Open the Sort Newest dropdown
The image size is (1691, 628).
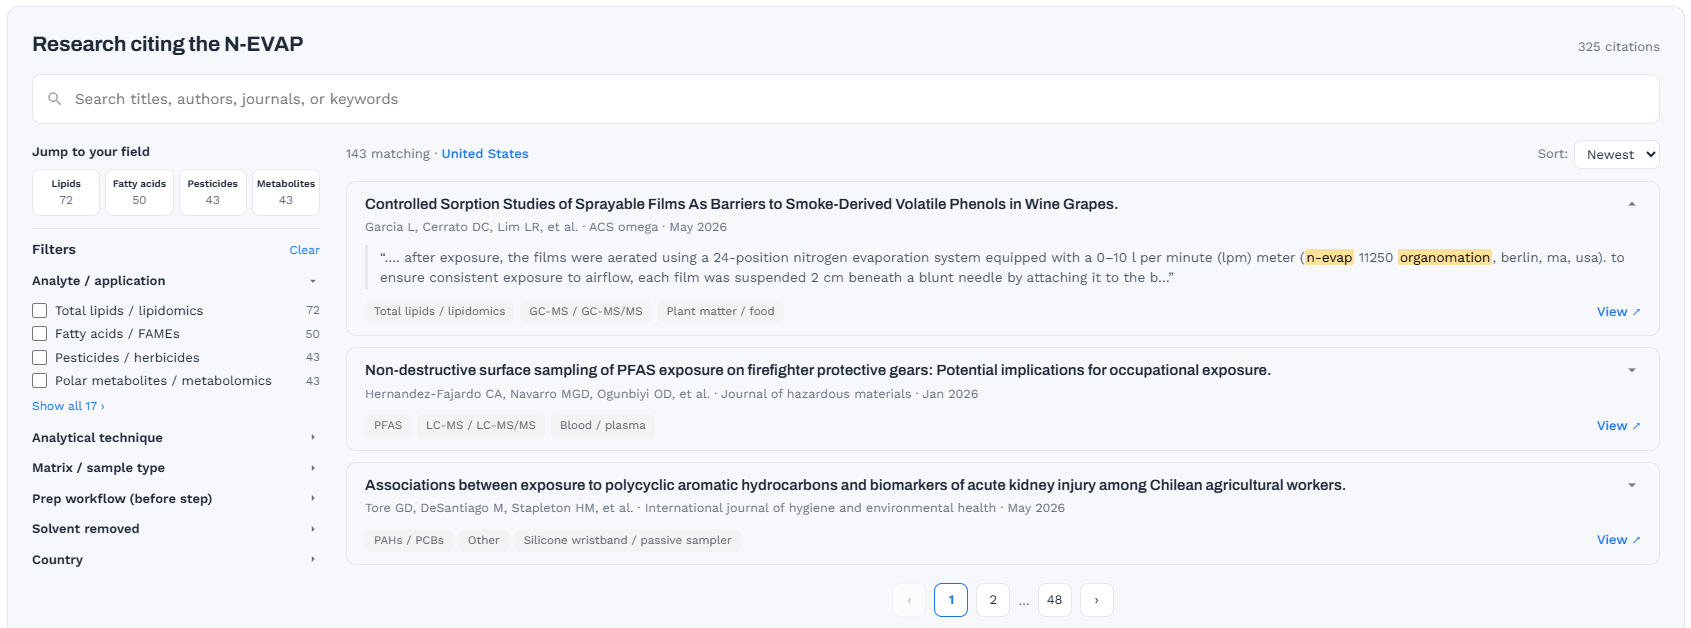(1617, 154)
